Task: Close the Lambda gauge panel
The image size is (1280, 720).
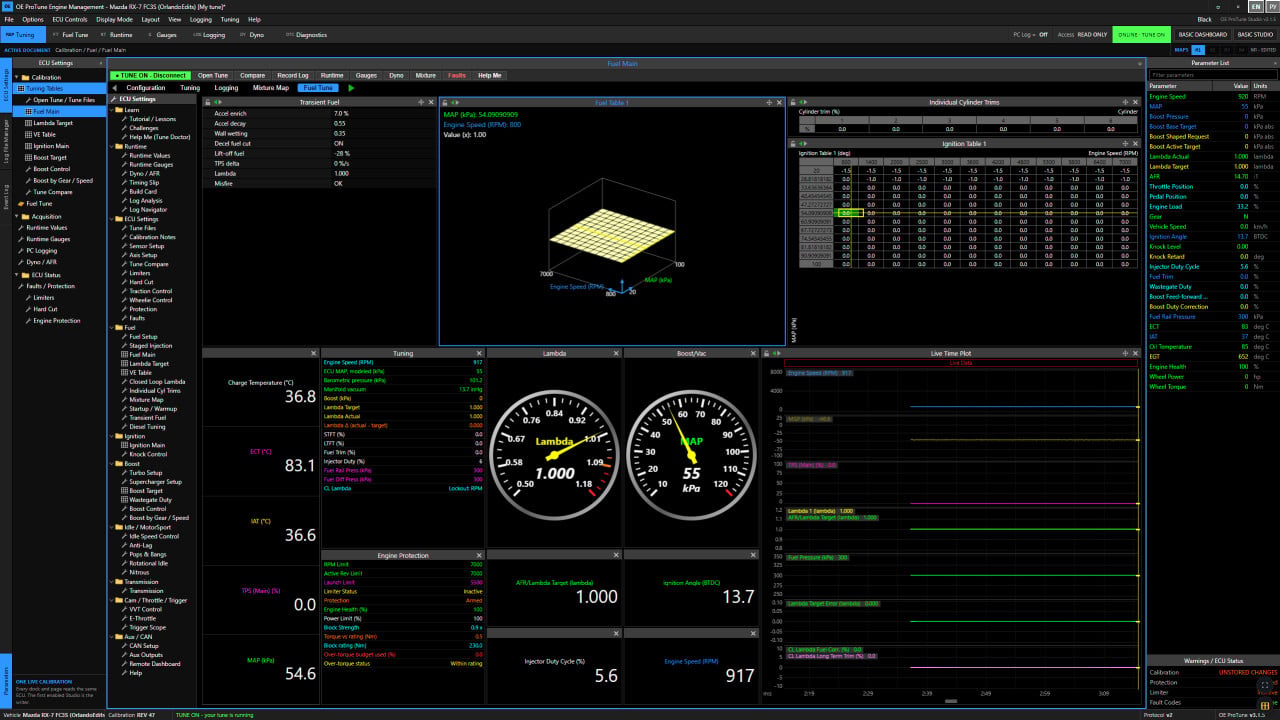Action: [617, 353]
